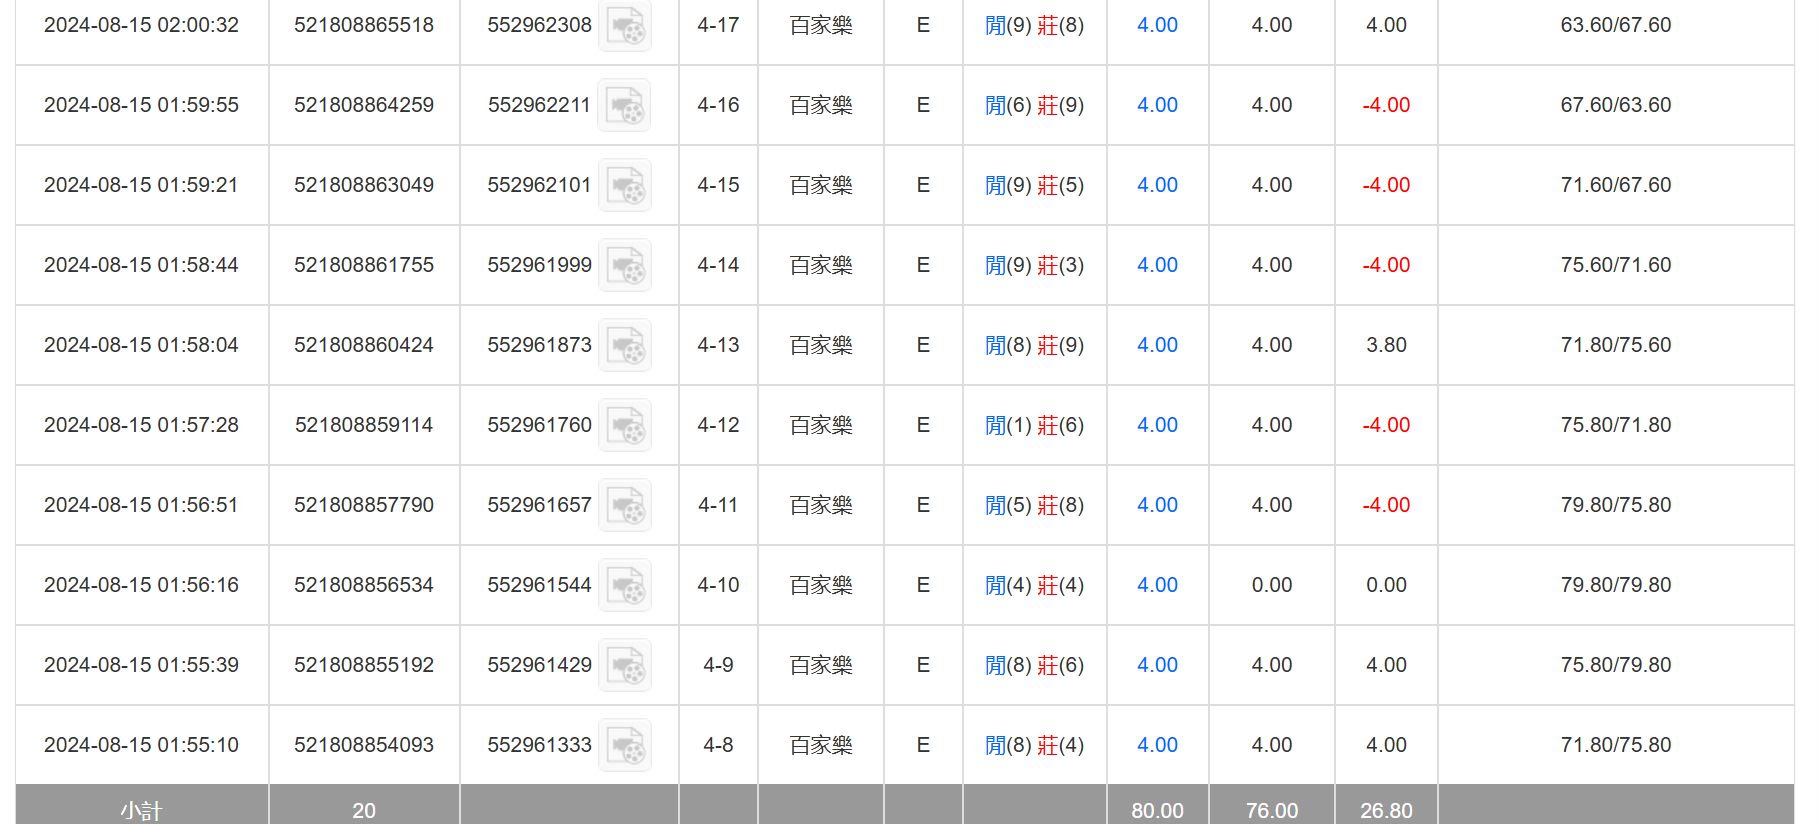Click blue 4.00 bet amount in row 4-8
The width and height of the screenshot is (1818, 824).
(1157, 745)
